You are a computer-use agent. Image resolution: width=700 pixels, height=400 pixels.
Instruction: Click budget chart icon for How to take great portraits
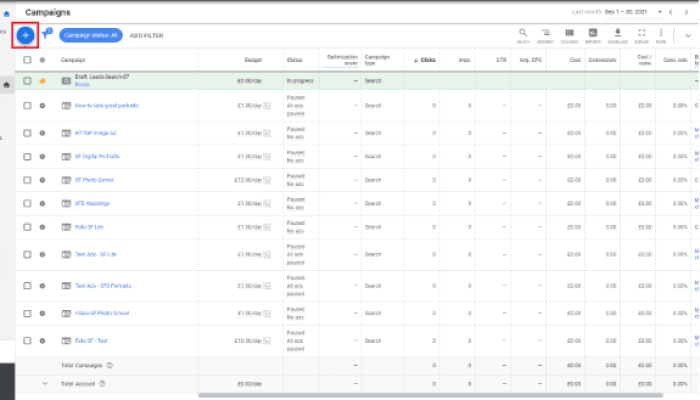267,106
